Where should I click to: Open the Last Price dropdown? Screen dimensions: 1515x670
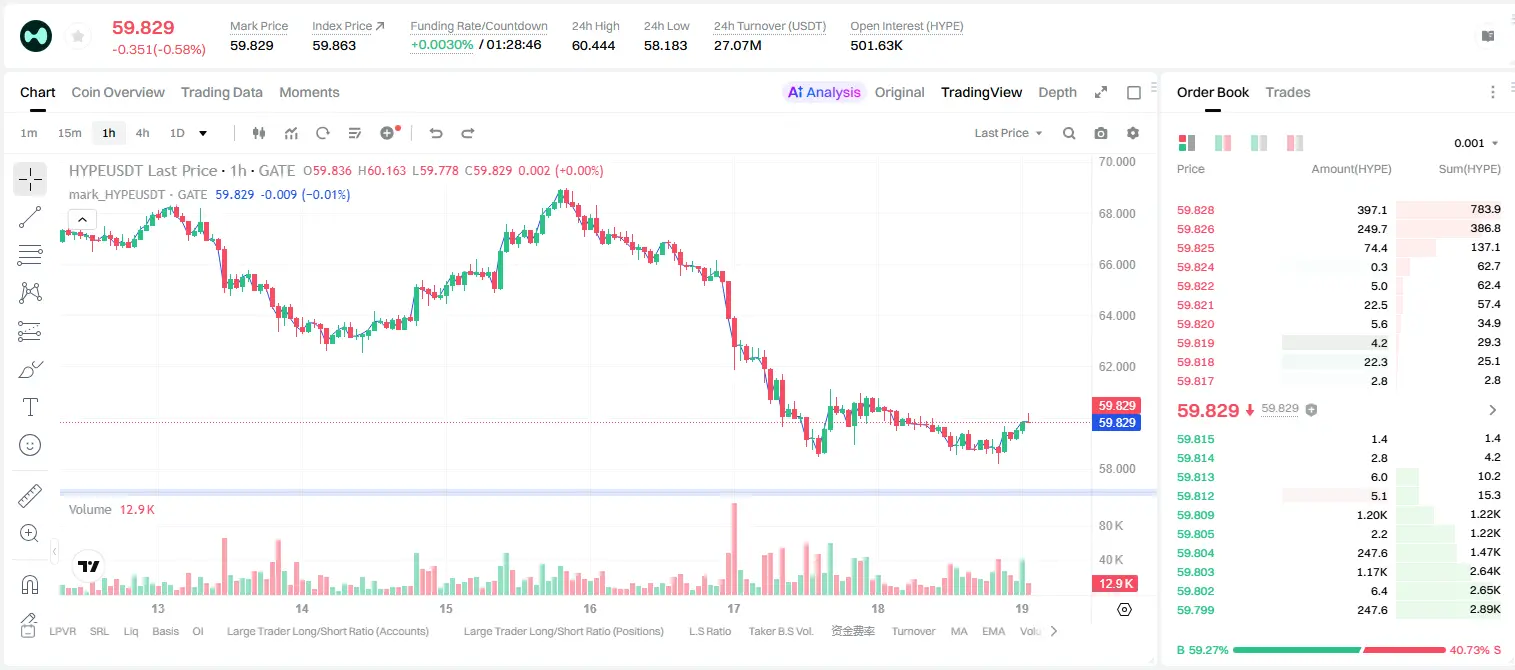[x=1008, y=133]
